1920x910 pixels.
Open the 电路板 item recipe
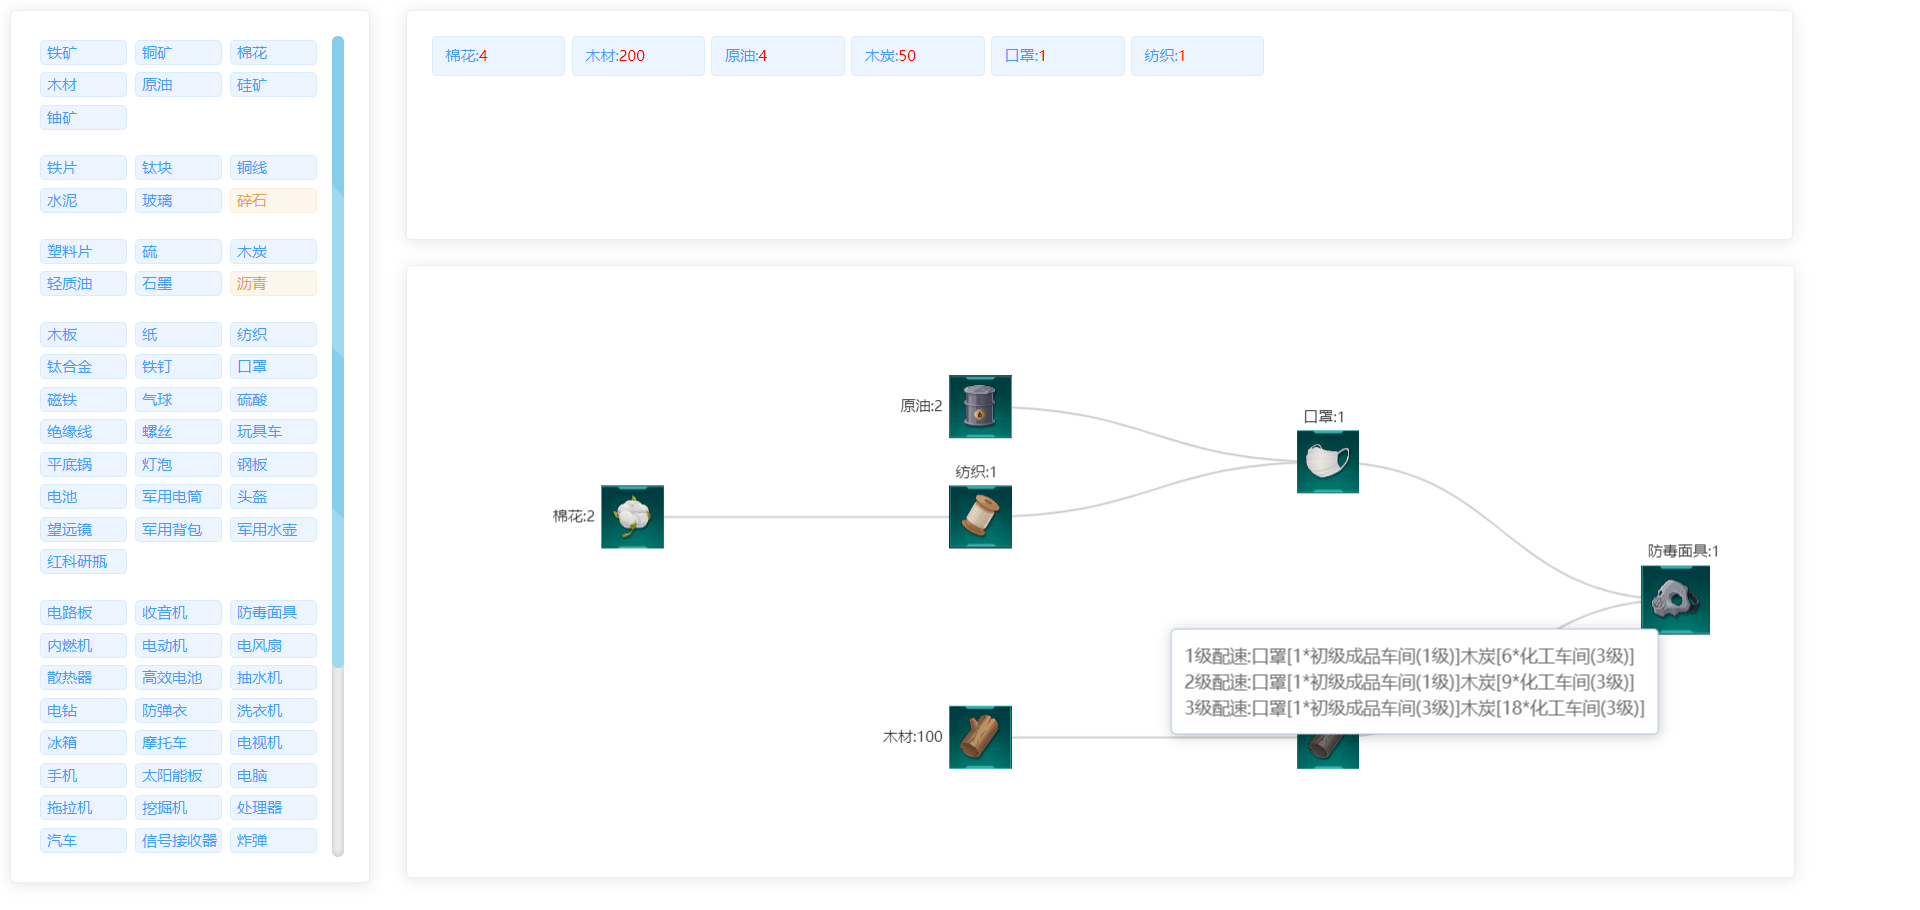(x=84, y=613)
